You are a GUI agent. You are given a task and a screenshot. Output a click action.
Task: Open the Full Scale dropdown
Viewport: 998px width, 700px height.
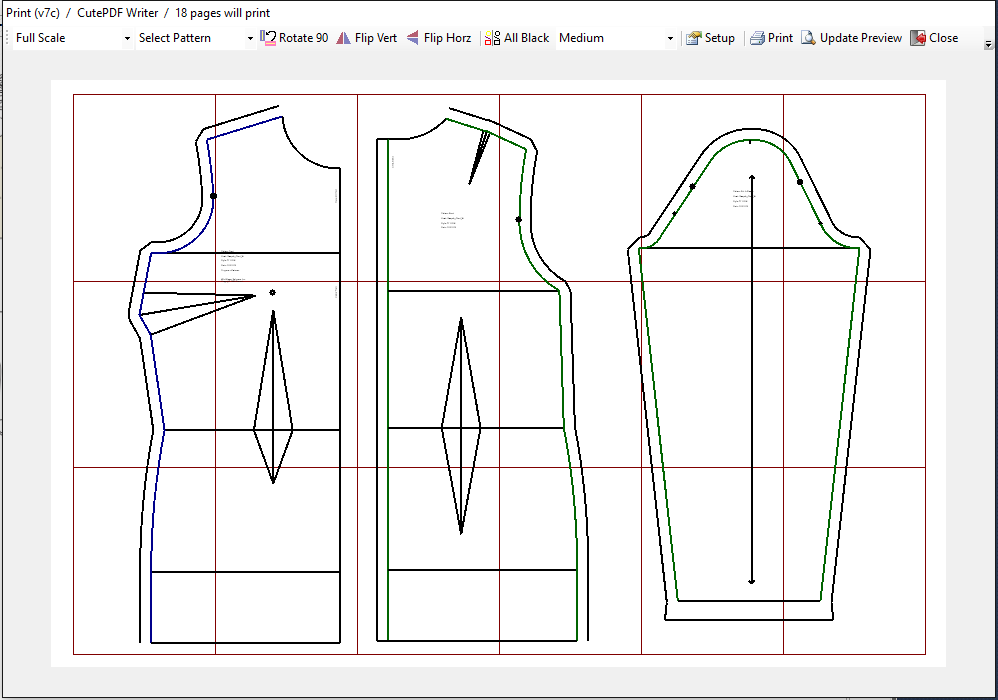point(127,38)
